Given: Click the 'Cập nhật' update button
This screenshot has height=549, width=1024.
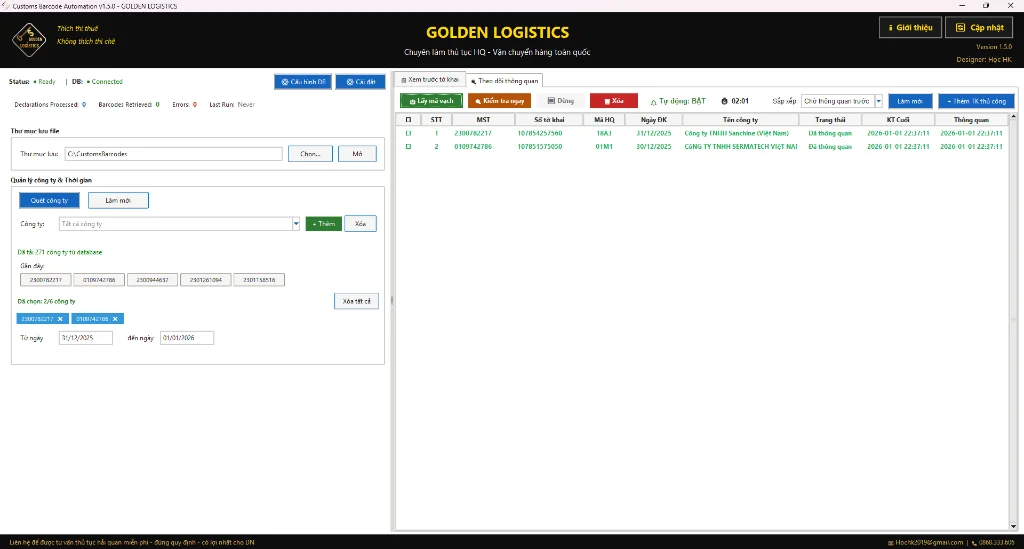Looking at the screenshot, I should (981, 28).
